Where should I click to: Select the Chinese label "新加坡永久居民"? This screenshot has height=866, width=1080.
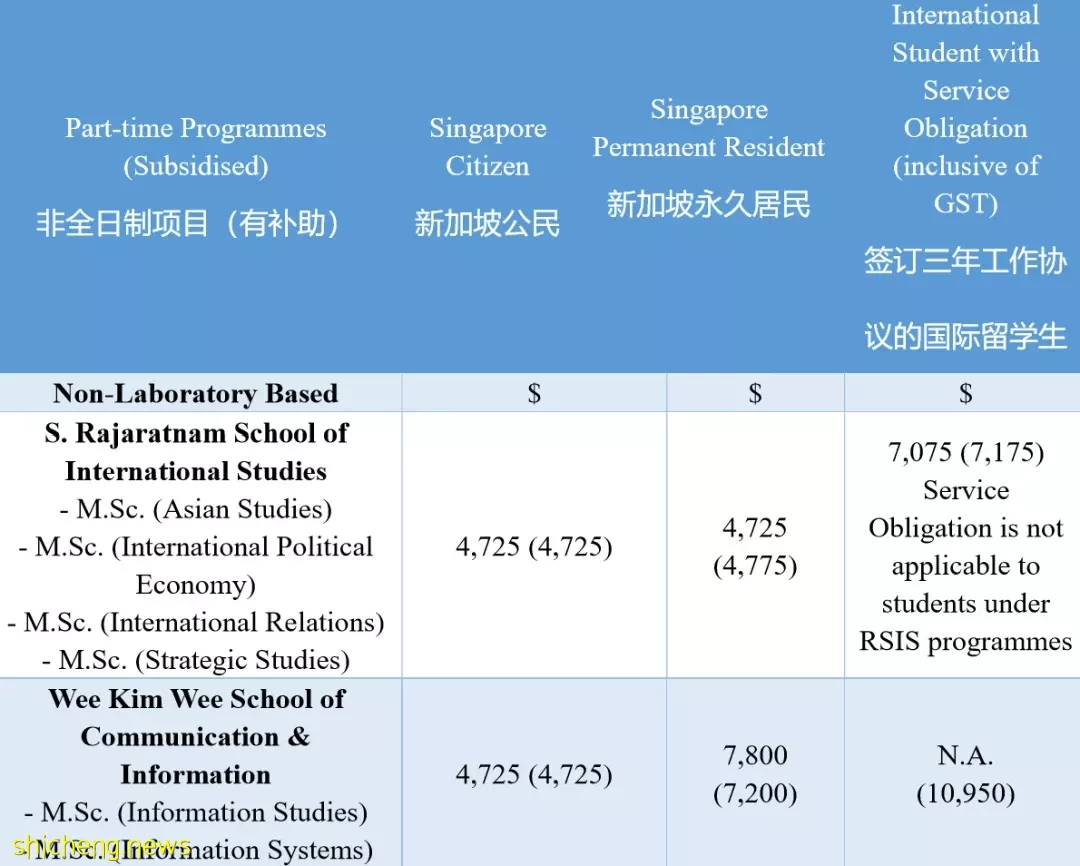(709, 205)
